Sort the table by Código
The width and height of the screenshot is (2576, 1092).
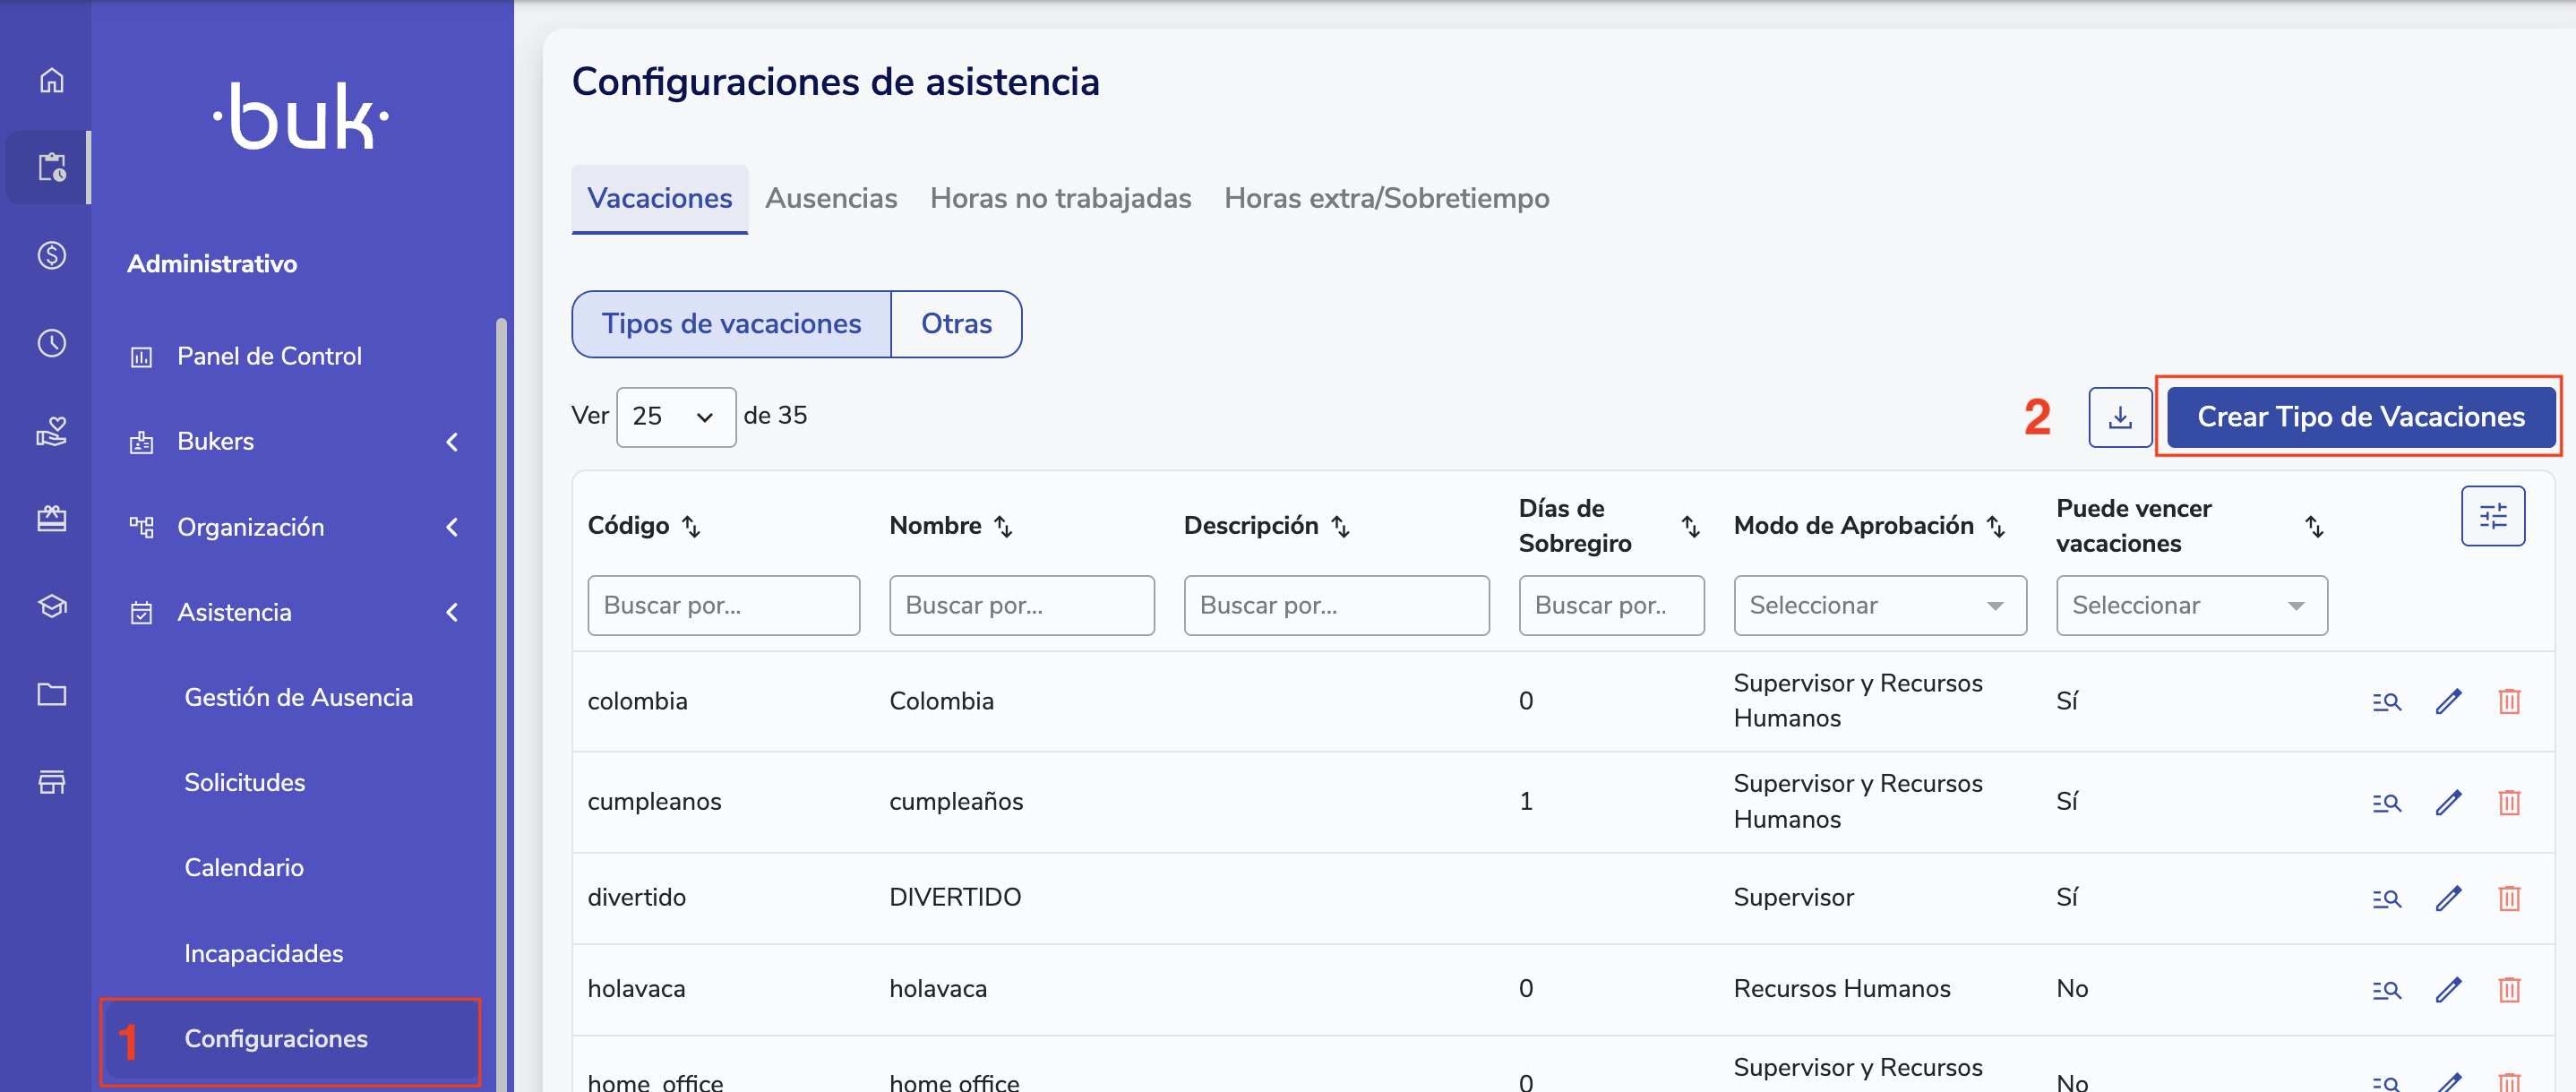691,526
